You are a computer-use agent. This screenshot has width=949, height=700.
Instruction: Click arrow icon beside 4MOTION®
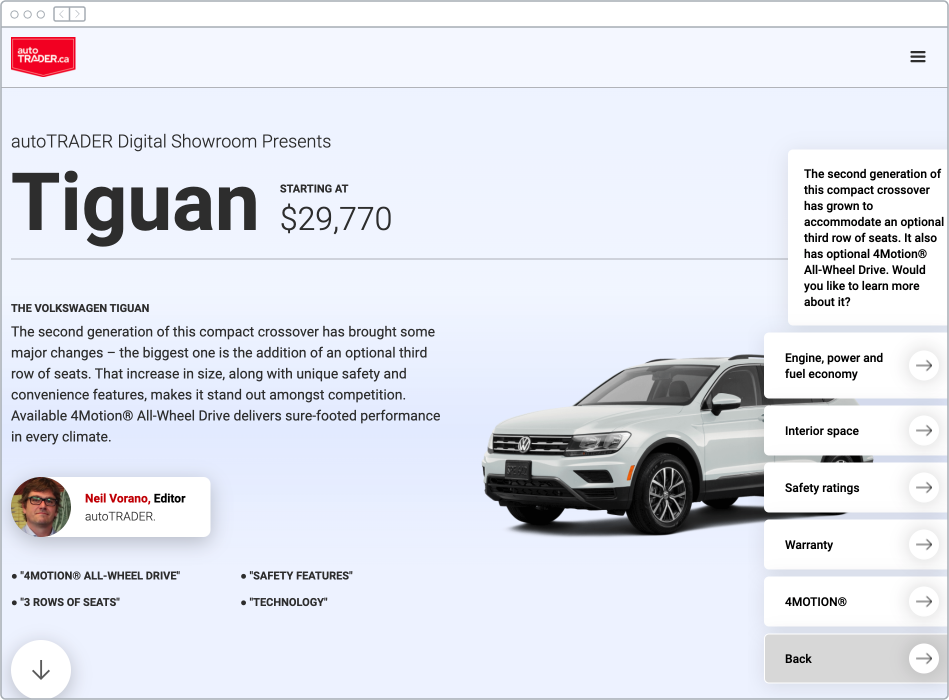[x=924, y=601]
